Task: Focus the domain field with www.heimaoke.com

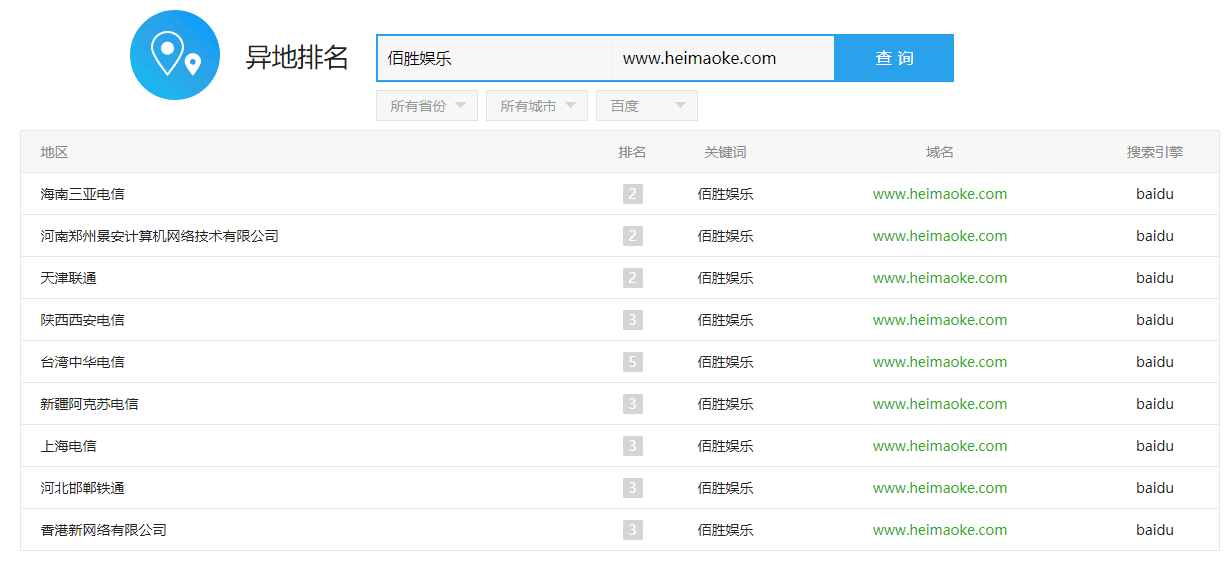Action: click(723, 58)
